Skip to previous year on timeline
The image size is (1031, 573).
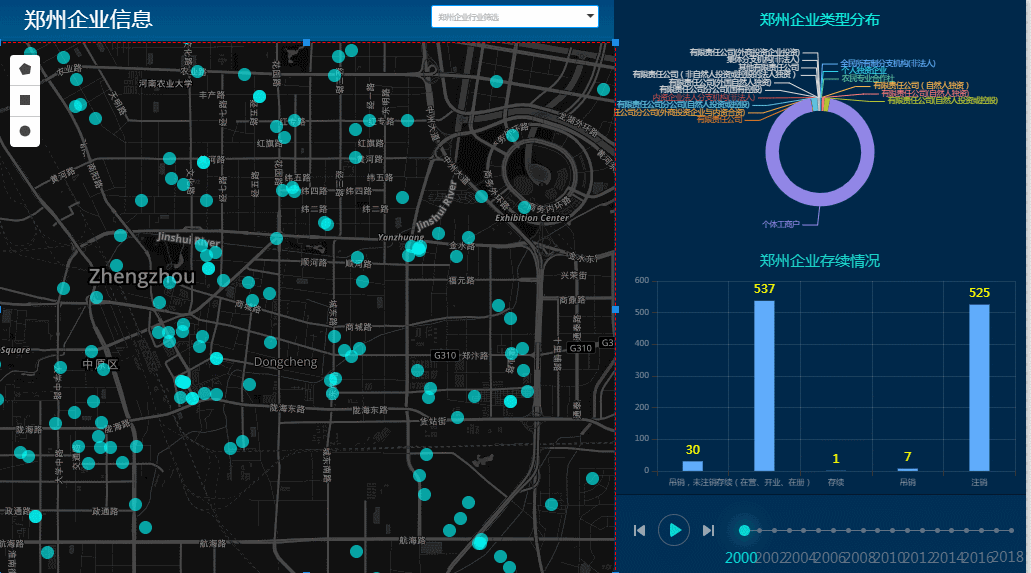coord(639,529)
